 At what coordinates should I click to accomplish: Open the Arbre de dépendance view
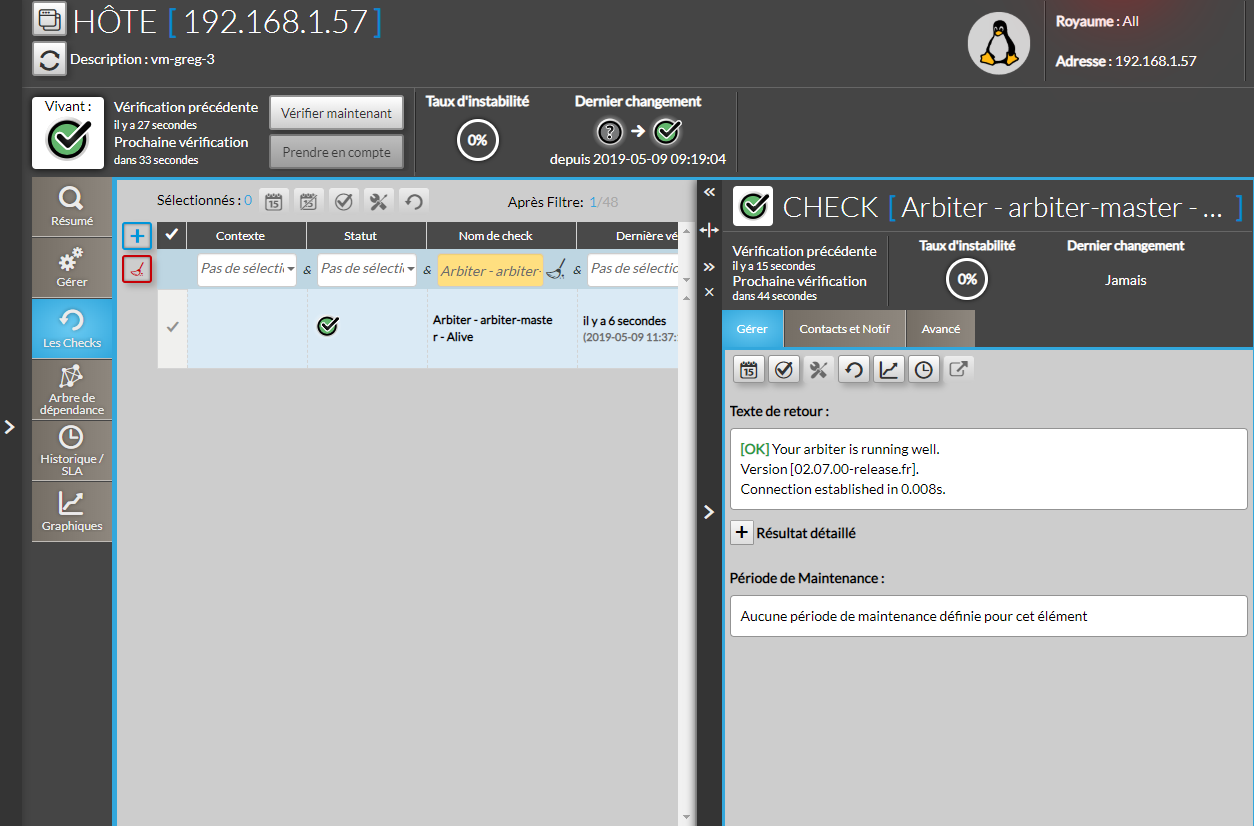[72, 389]
